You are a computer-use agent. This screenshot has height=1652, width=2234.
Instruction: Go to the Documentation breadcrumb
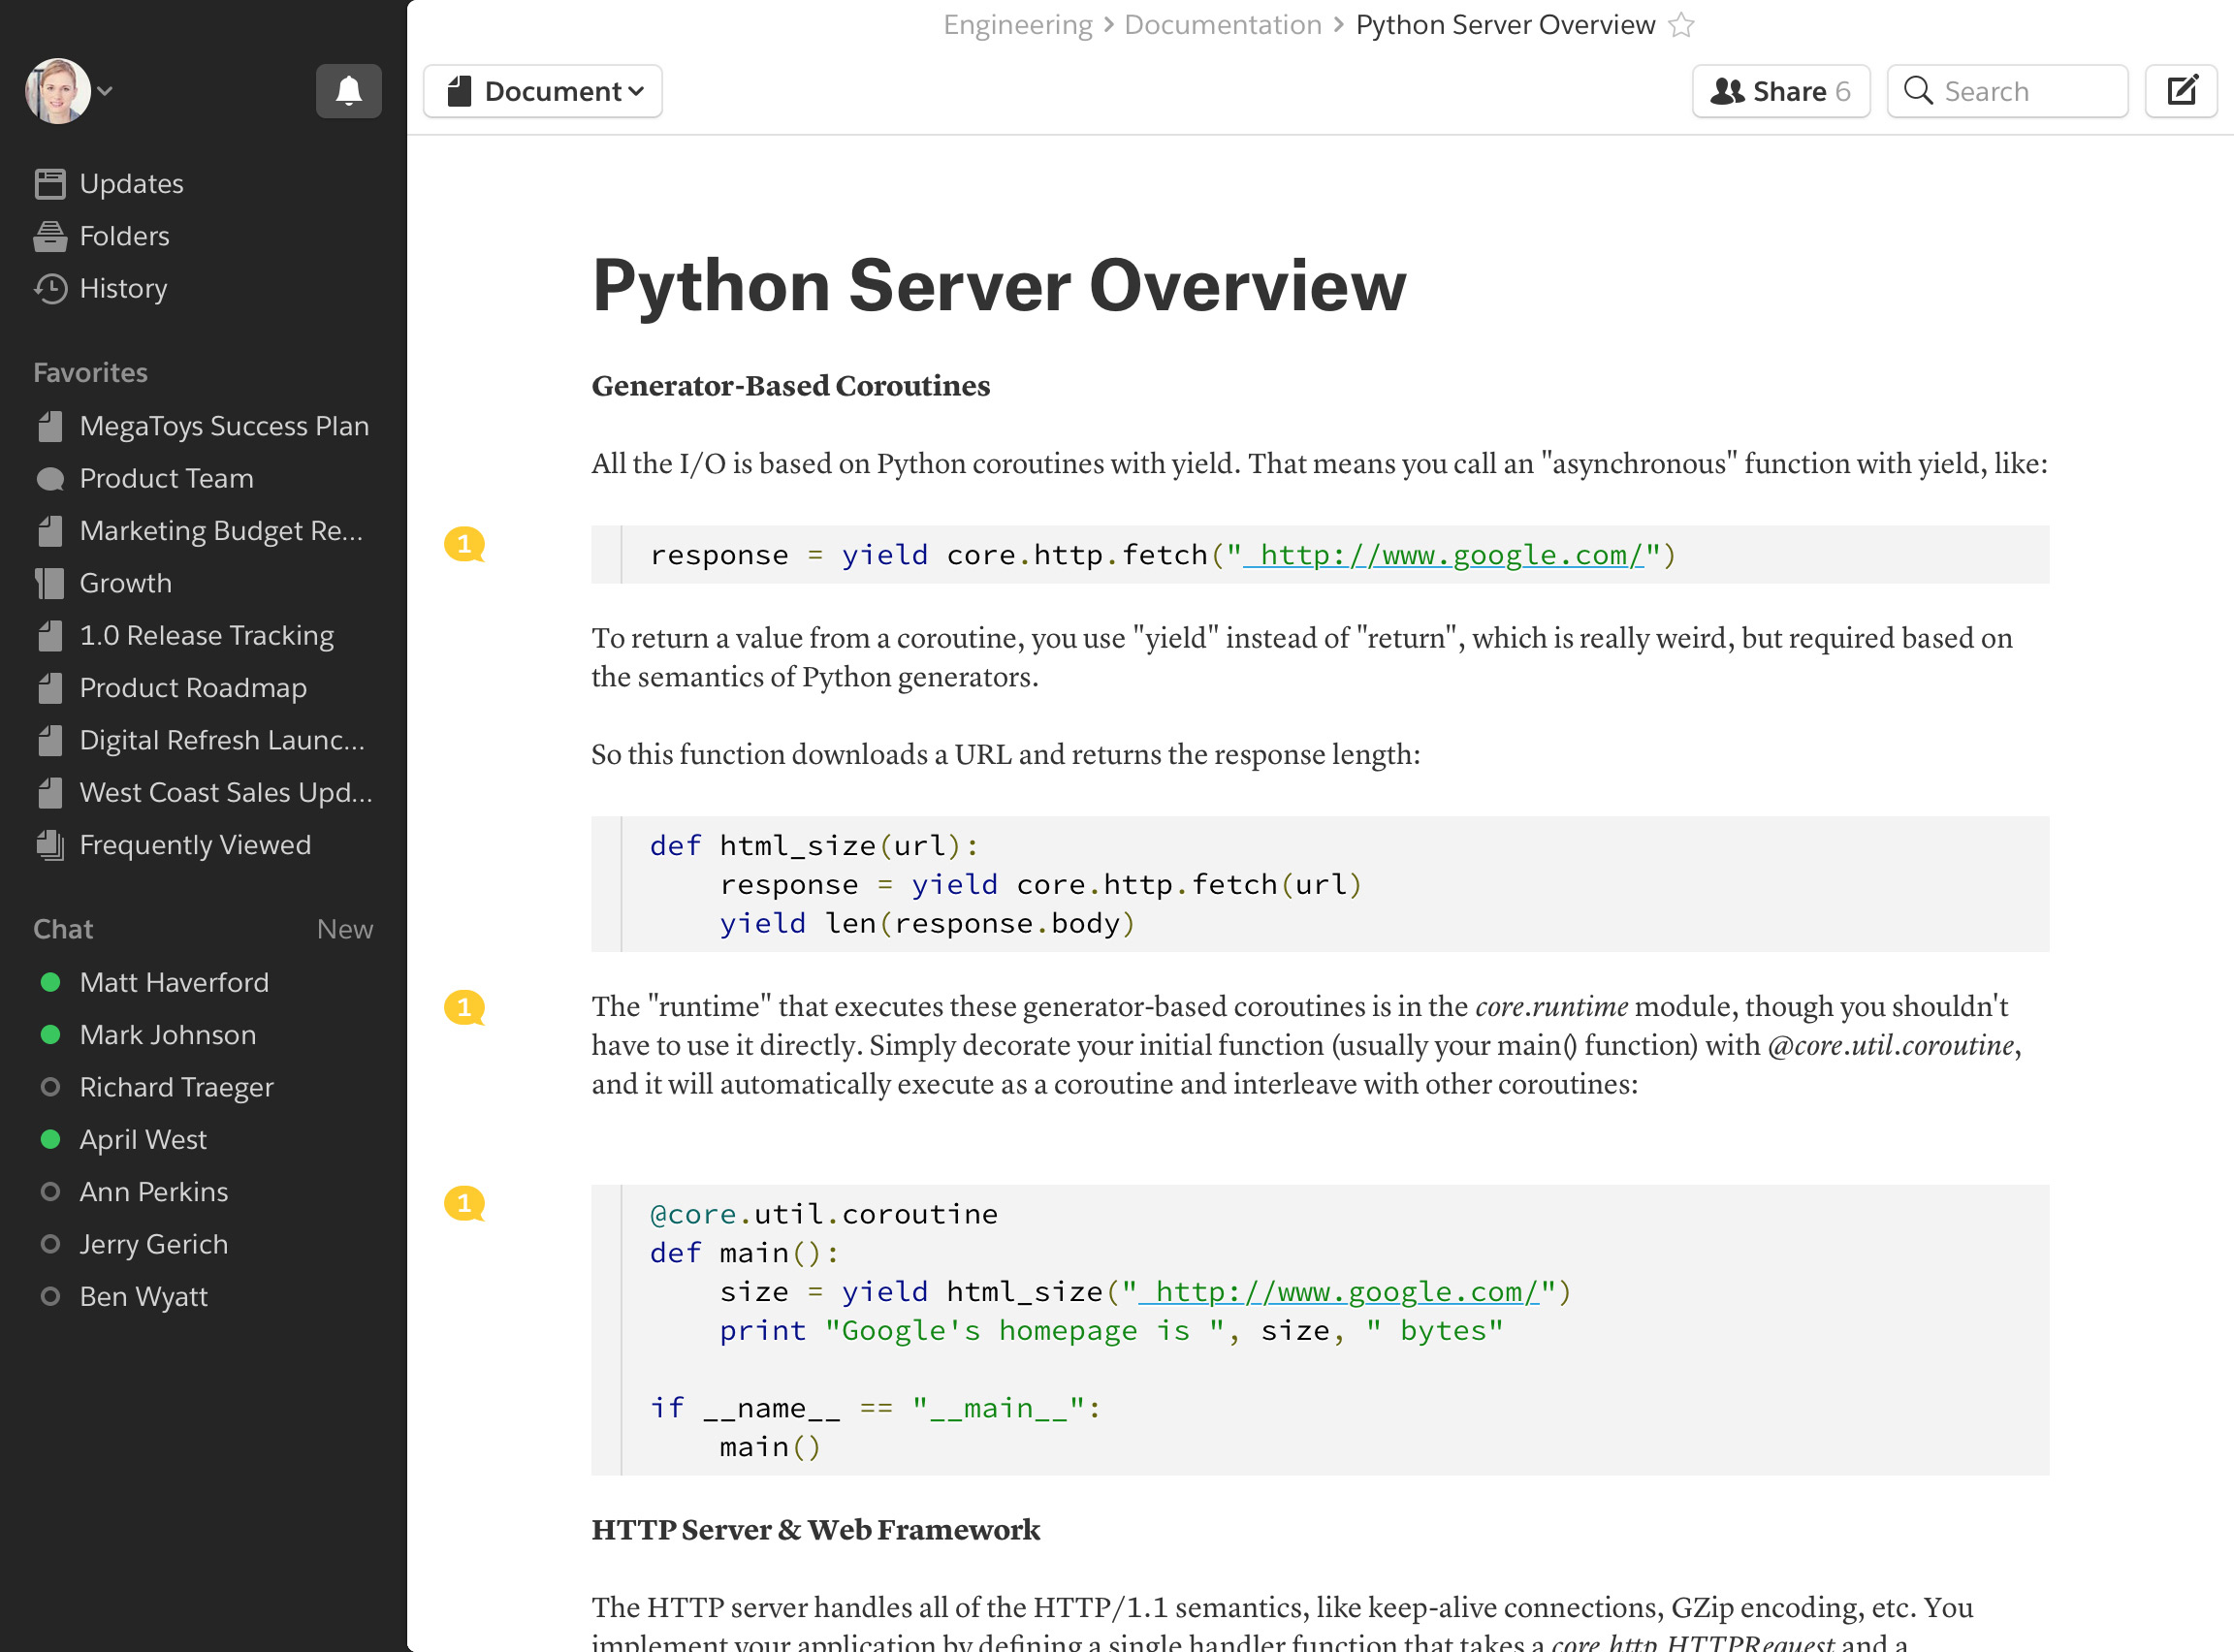click(x=1222, y=25)
